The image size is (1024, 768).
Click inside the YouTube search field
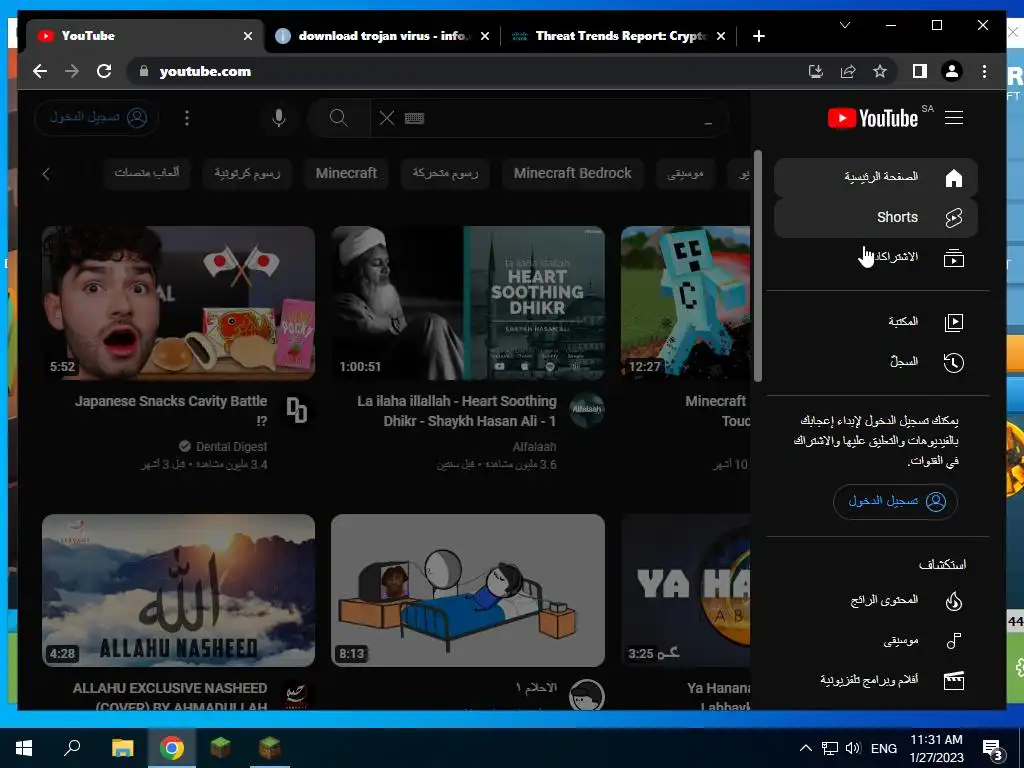549,118
